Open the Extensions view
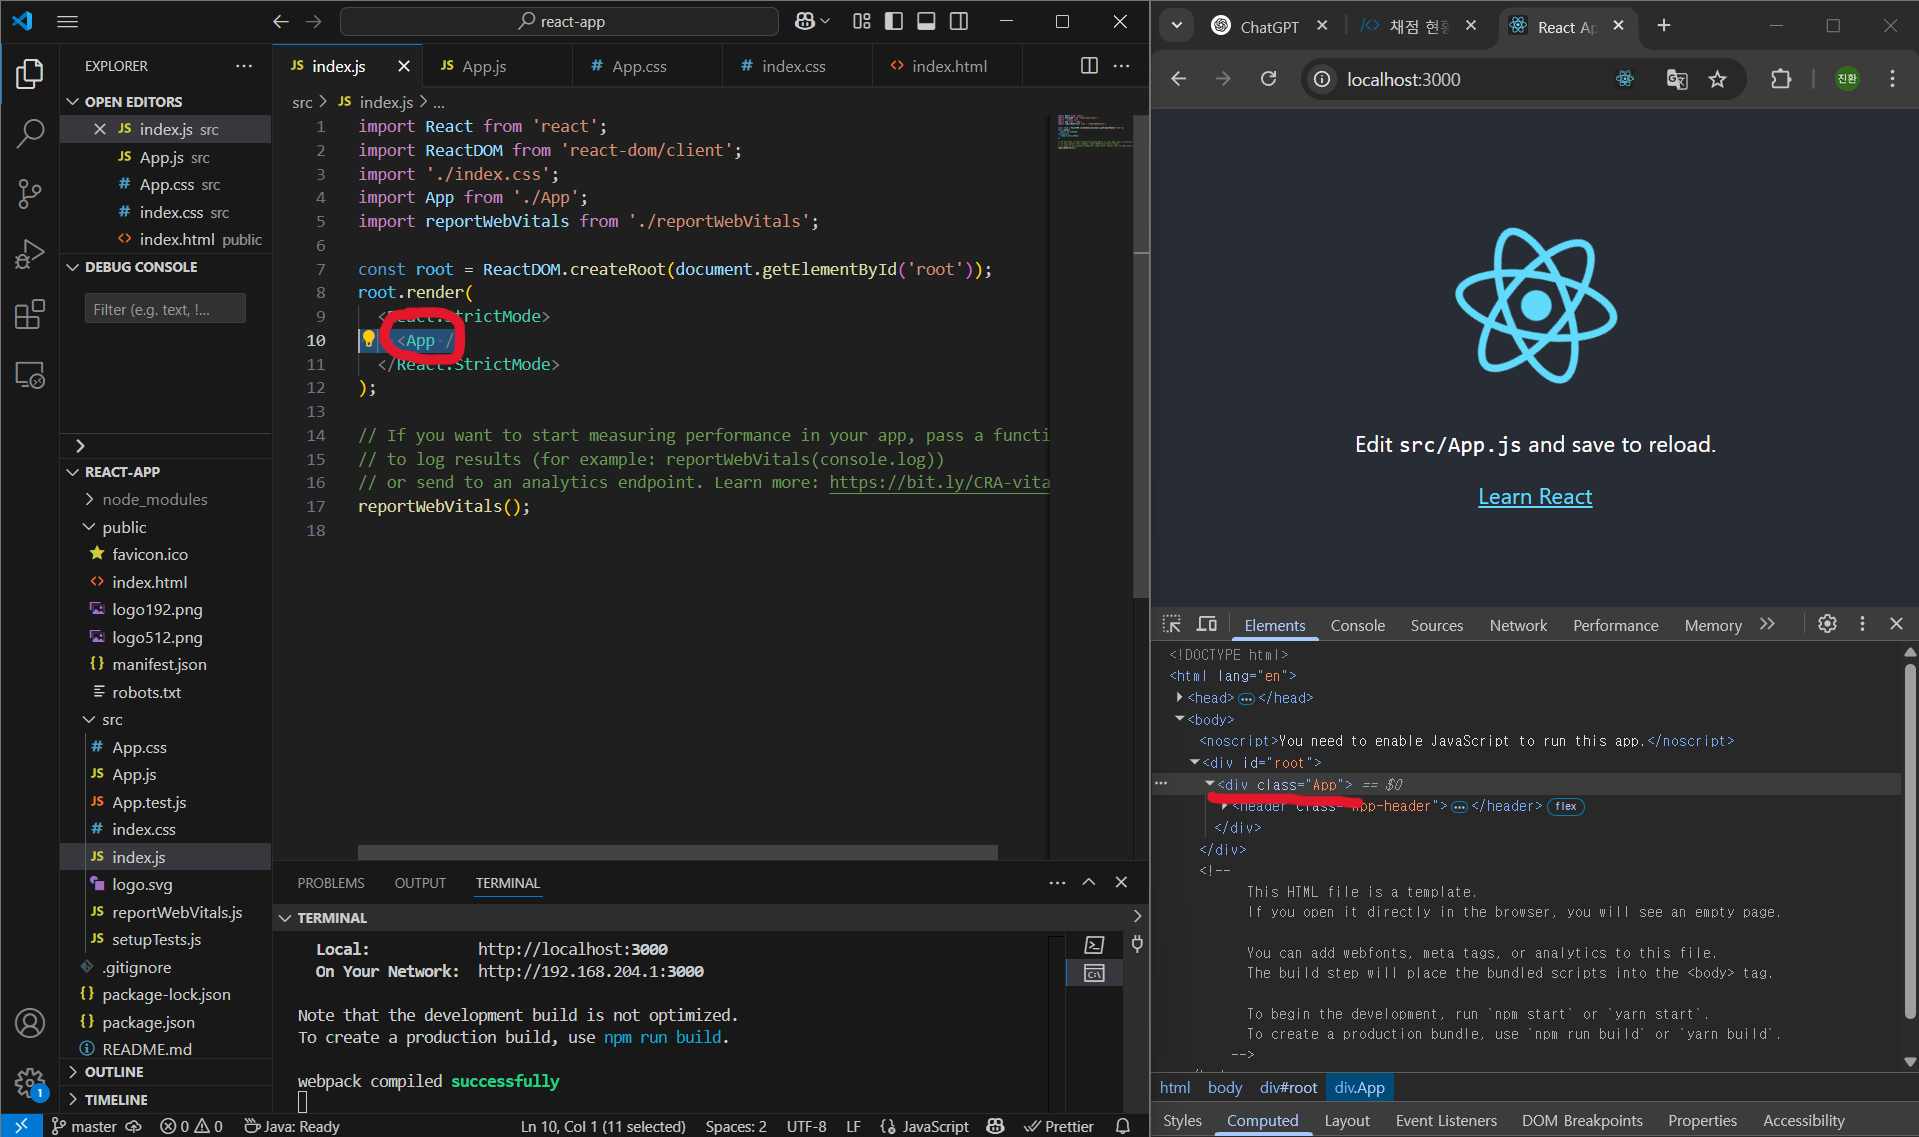Image resolution: width=1919 pixels, height=1137 pixels. click(x=30, y=315)
